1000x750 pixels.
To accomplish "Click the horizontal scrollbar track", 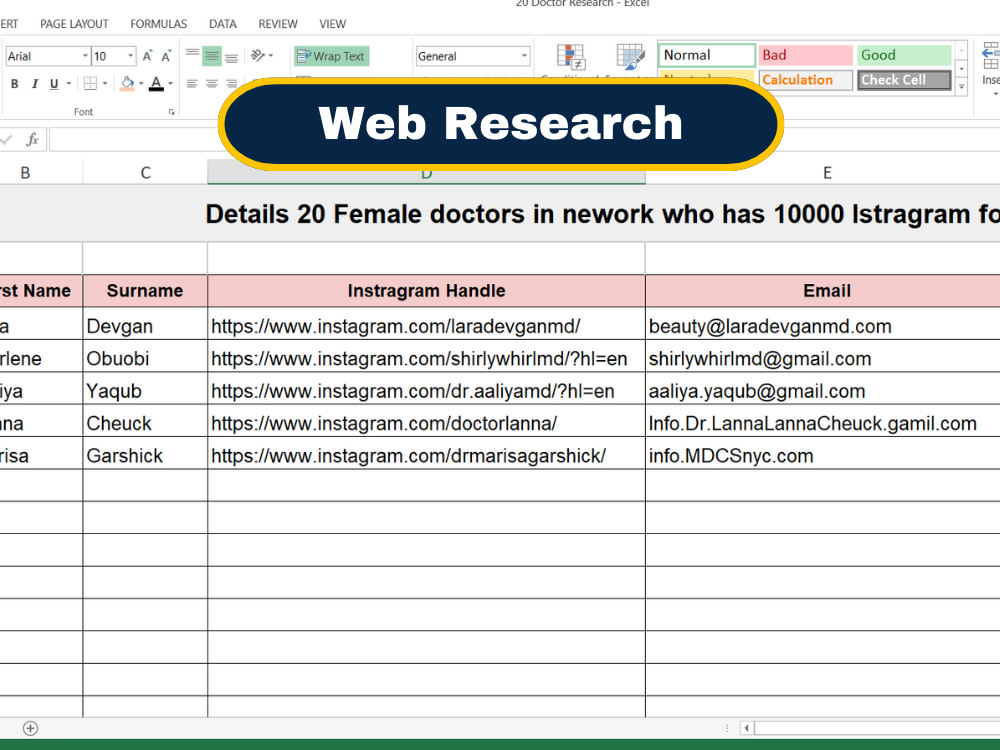I will coord(878,728).
